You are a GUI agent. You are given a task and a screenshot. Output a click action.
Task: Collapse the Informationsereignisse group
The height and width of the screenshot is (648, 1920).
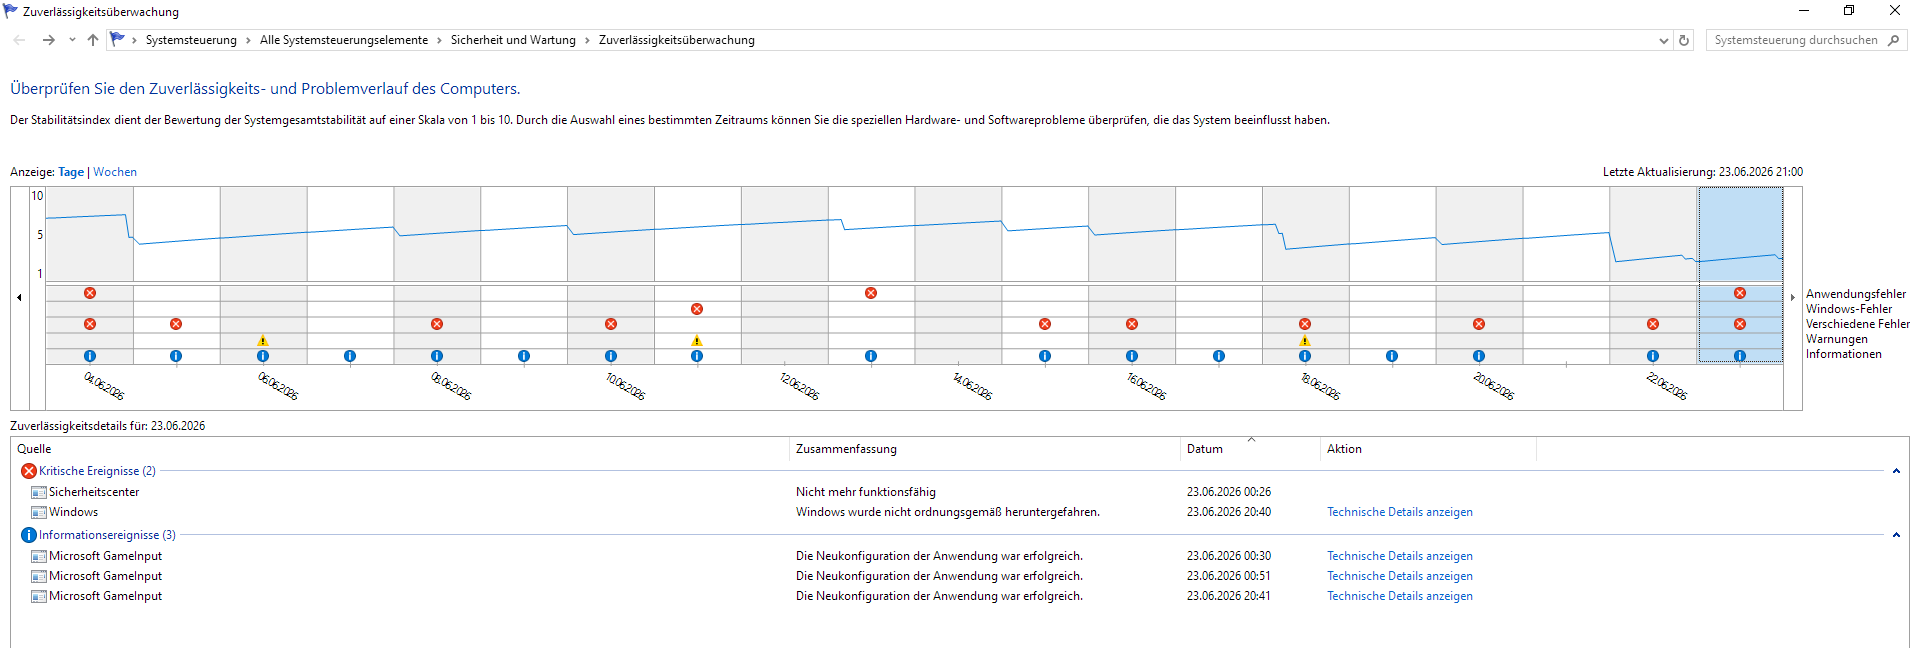pyautogui.click(x=1896, y=535)
